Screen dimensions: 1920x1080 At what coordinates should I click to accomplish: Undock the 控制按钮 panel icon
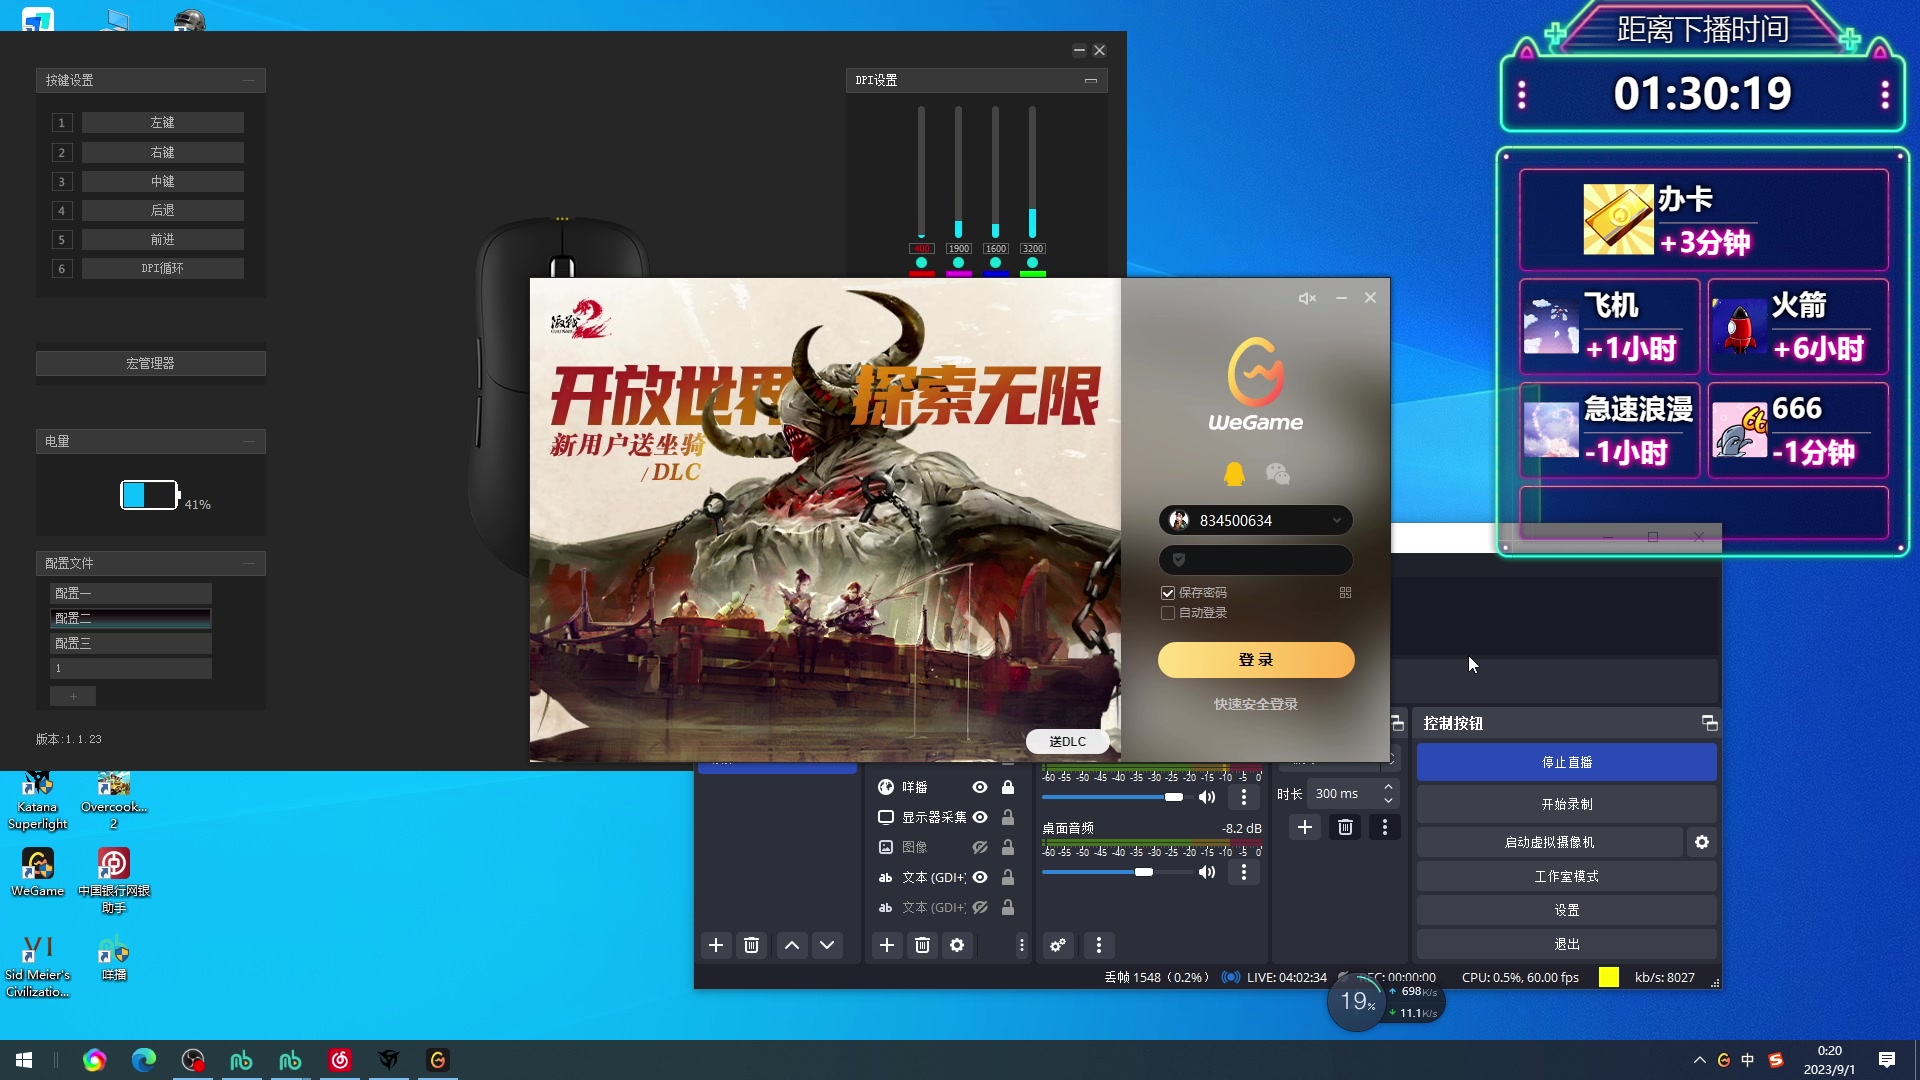1709,723
